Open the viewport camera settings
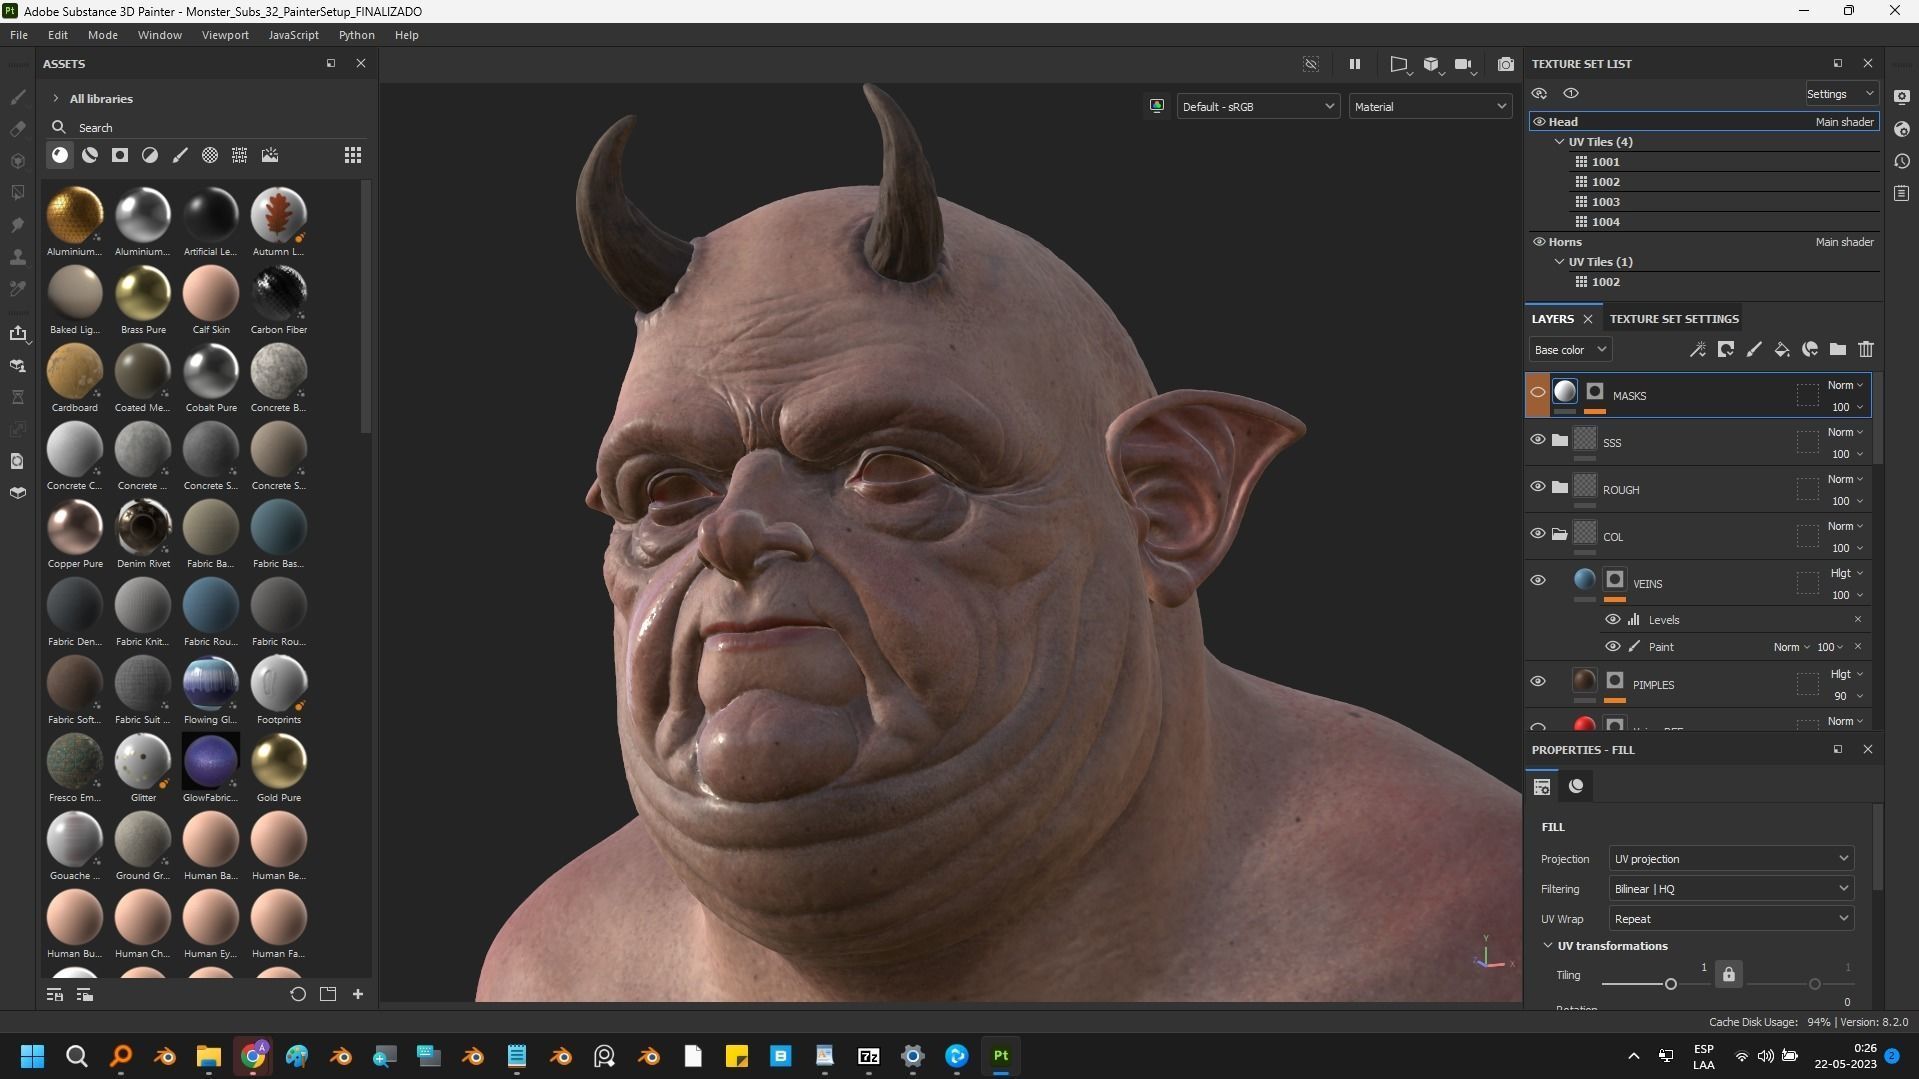 (x=1464, y=64)
